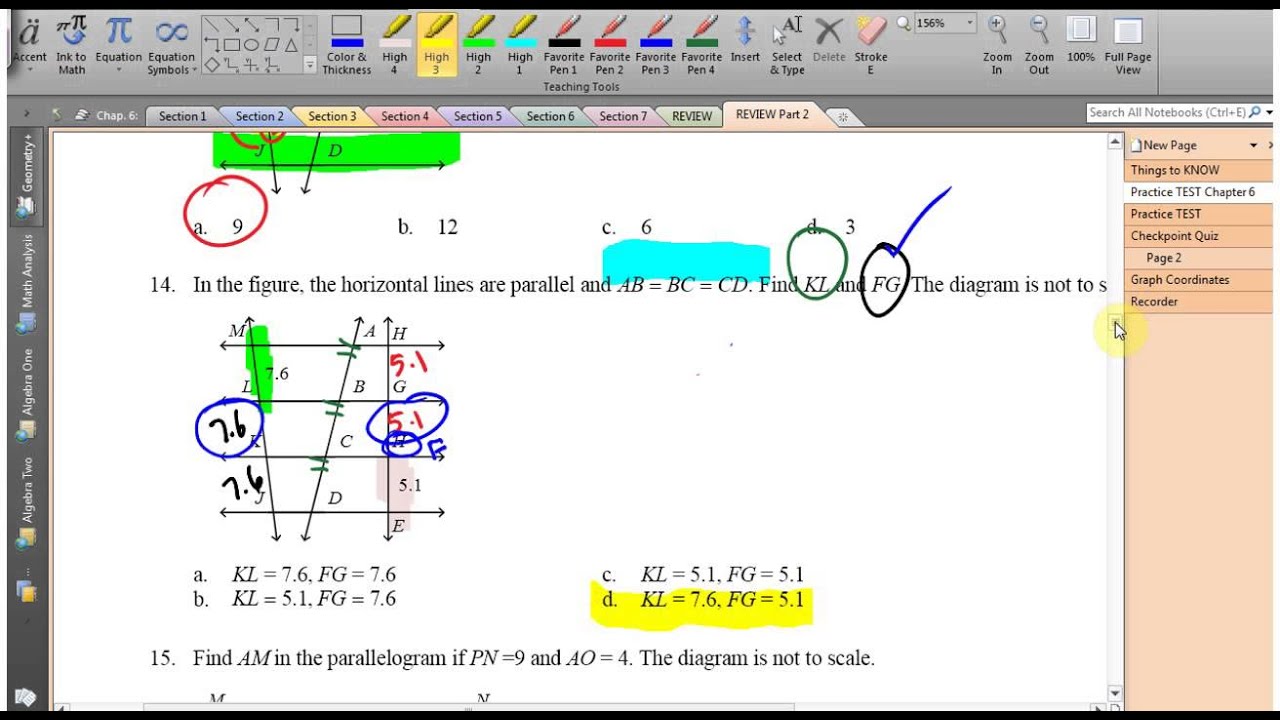The height and width of the screenshot is (720, 1280).
Task: Open the Page 2 subpage
Action: click(1198, 258)
